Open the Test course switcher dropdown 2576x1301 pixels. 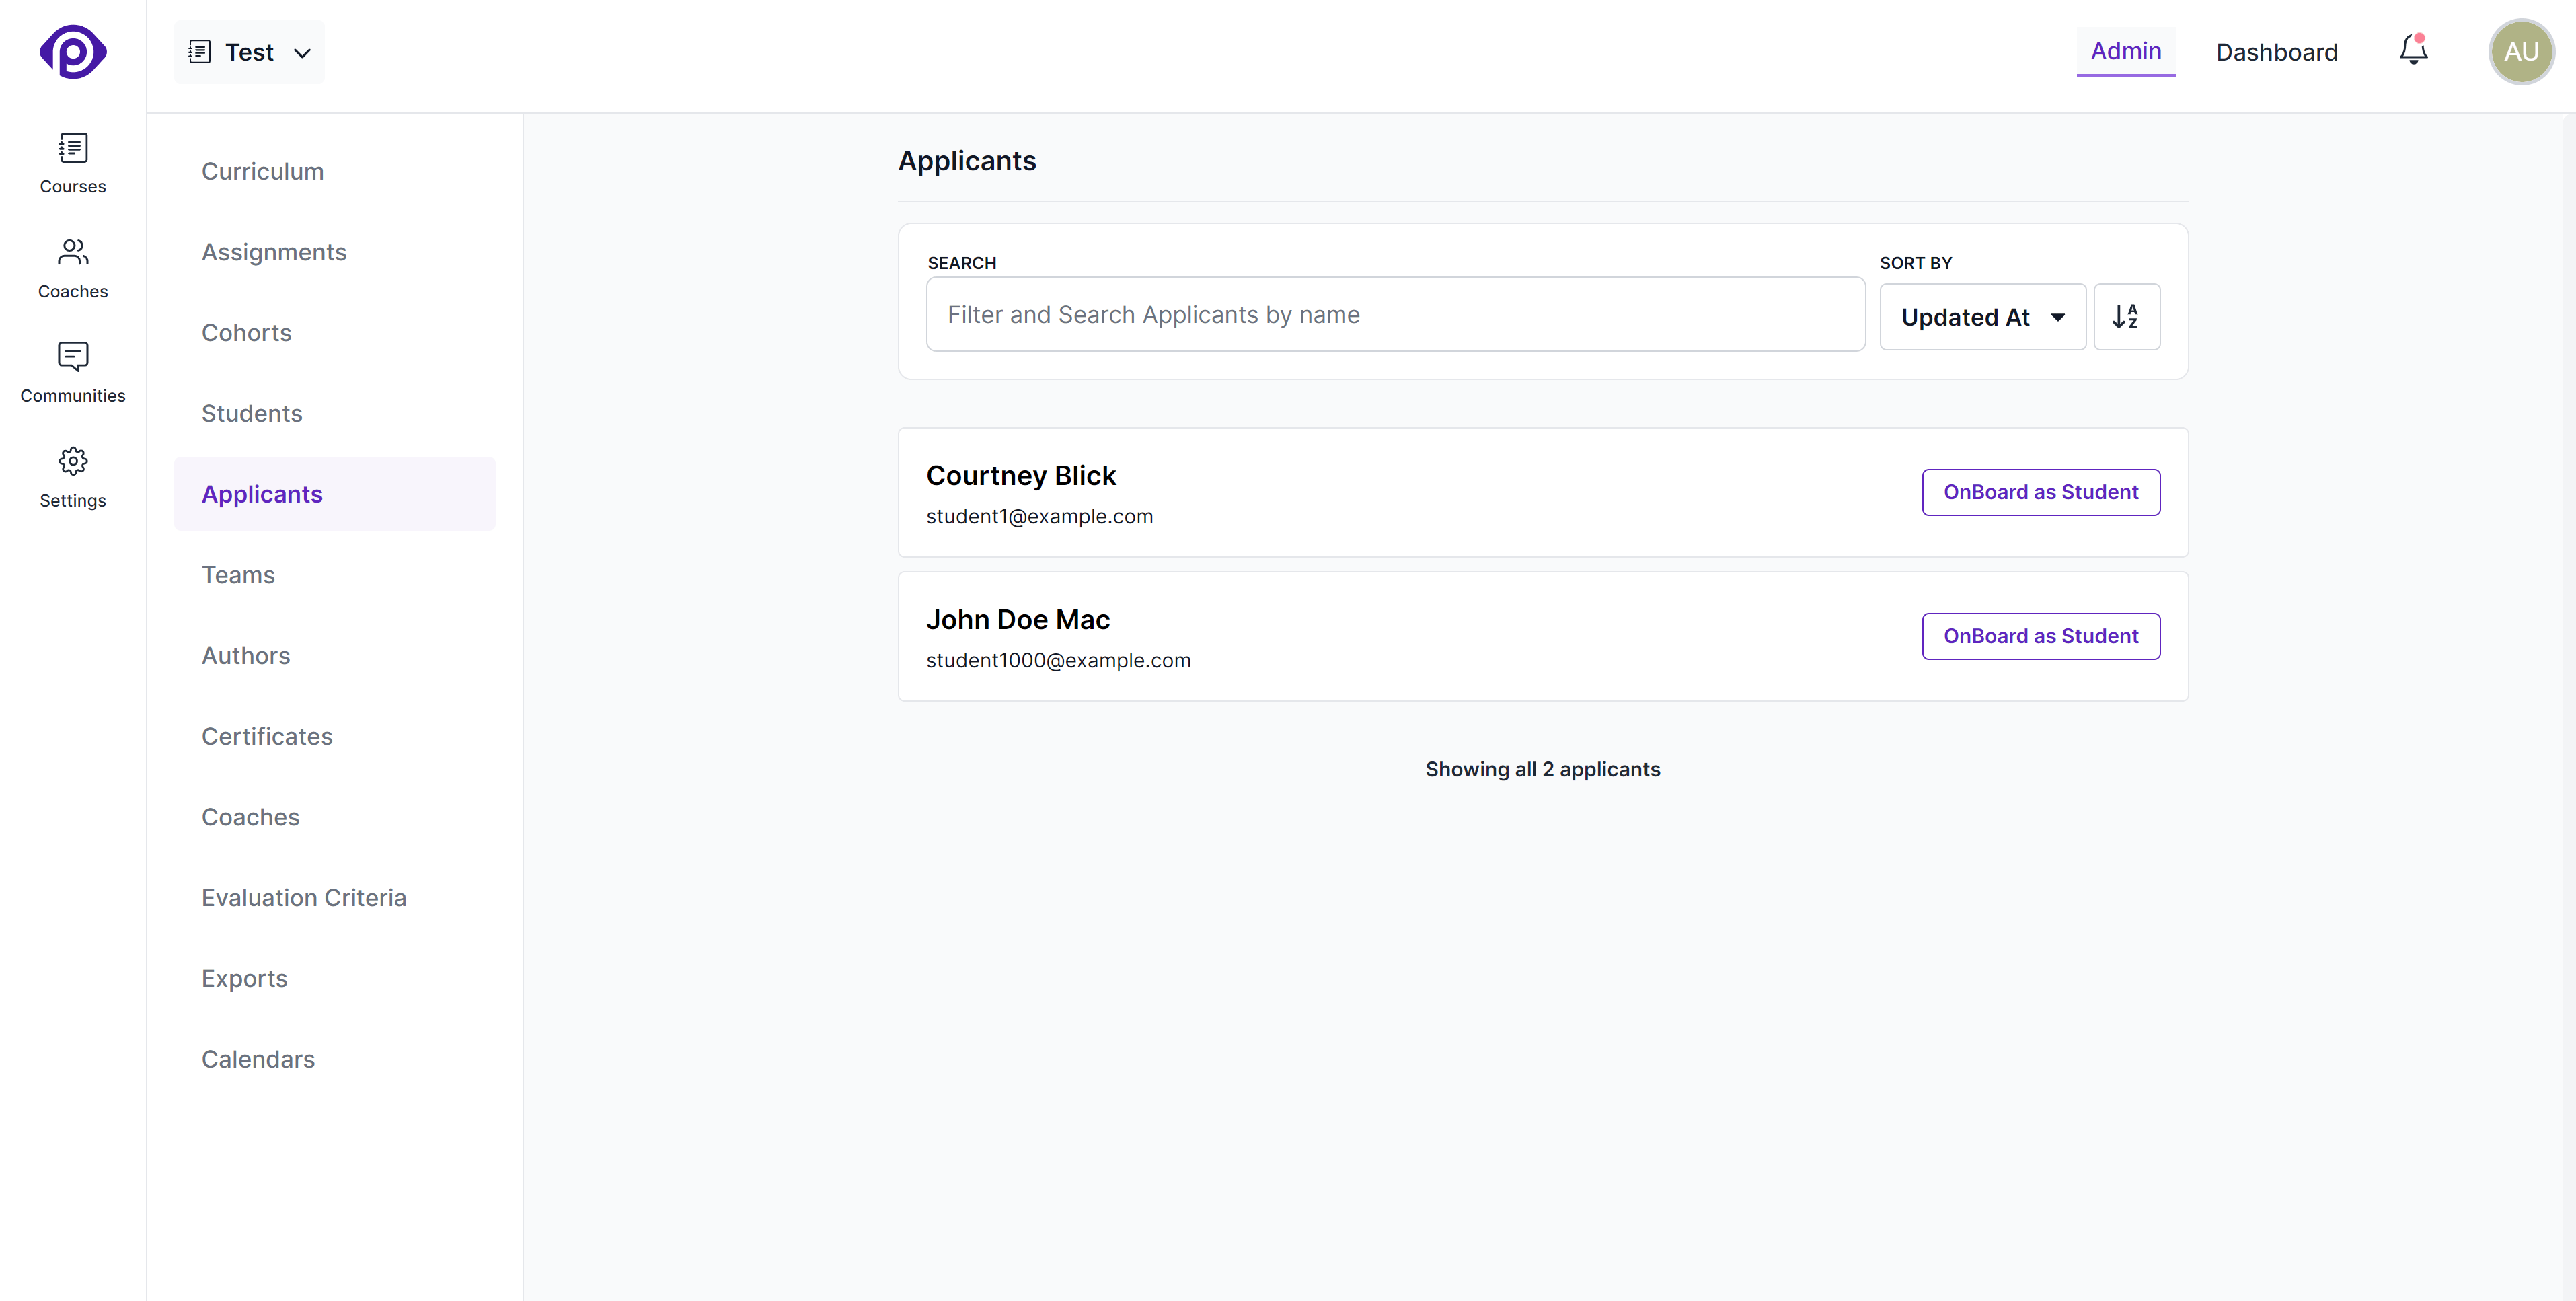248,51
